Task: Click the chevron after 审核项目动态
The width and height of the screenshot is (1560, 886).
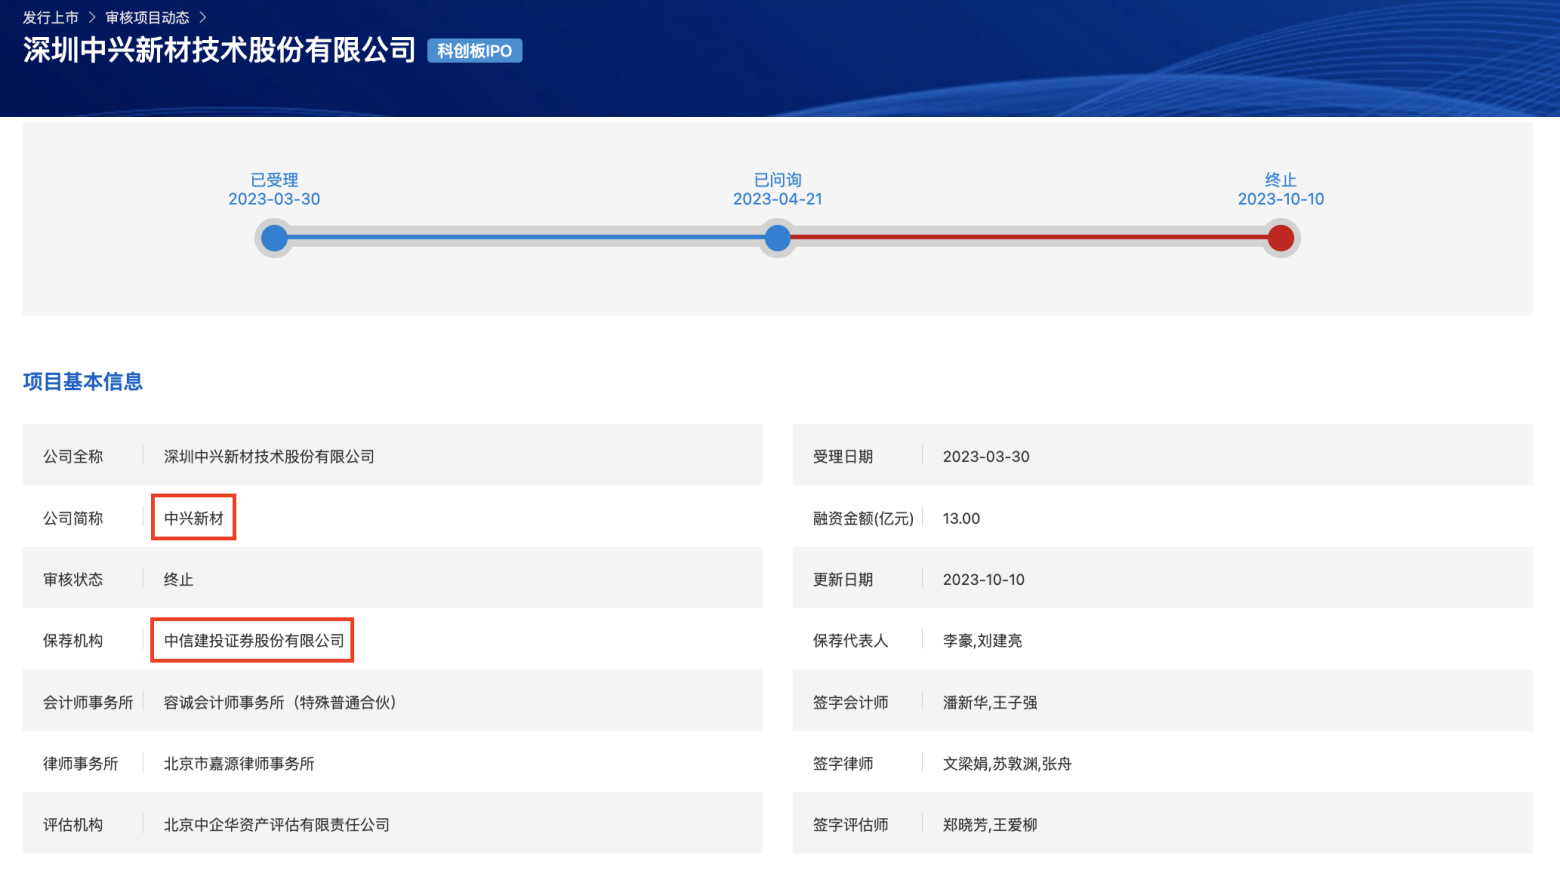Action: [x=202, y=18]
